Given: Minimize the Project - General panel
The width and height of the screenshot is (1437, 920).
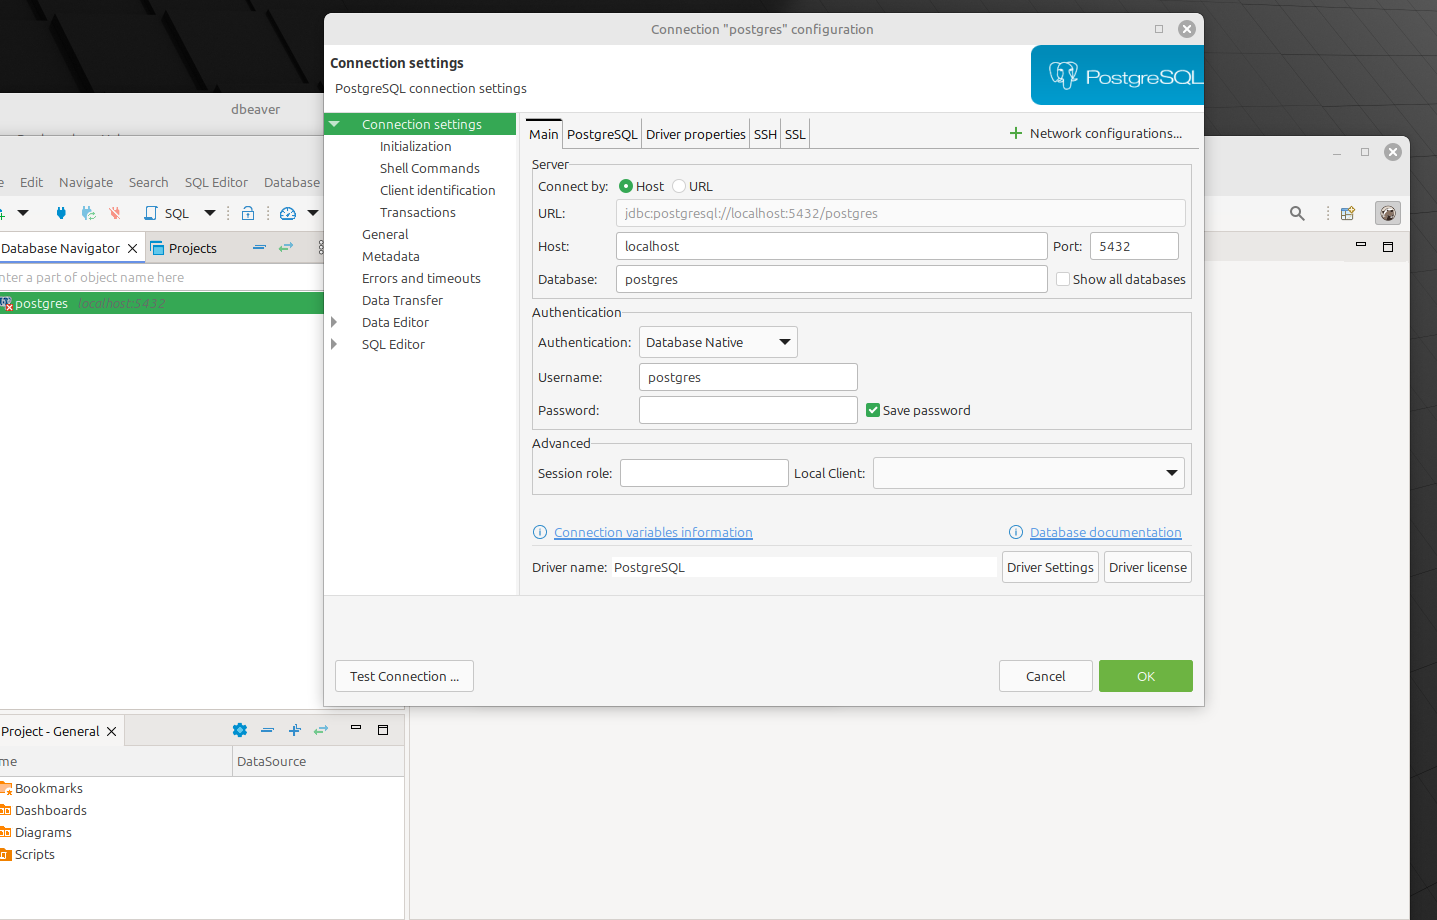Looking at the screenshot, I should pyautogui.click(x=356, y=729).
